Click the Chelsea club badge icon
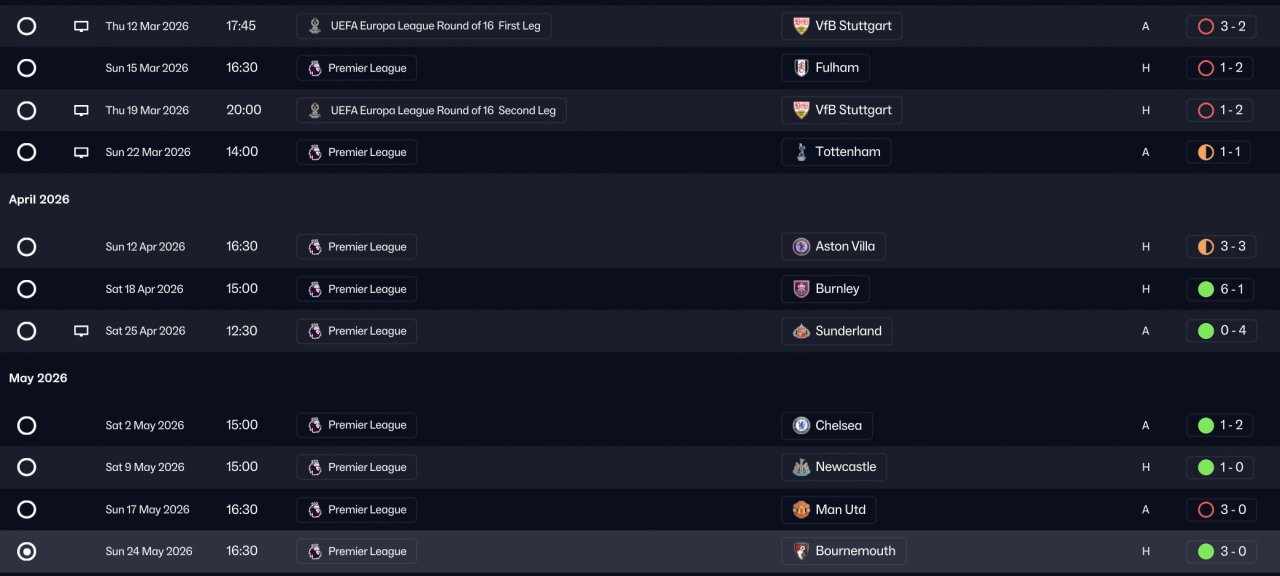 tap(801, 425)
